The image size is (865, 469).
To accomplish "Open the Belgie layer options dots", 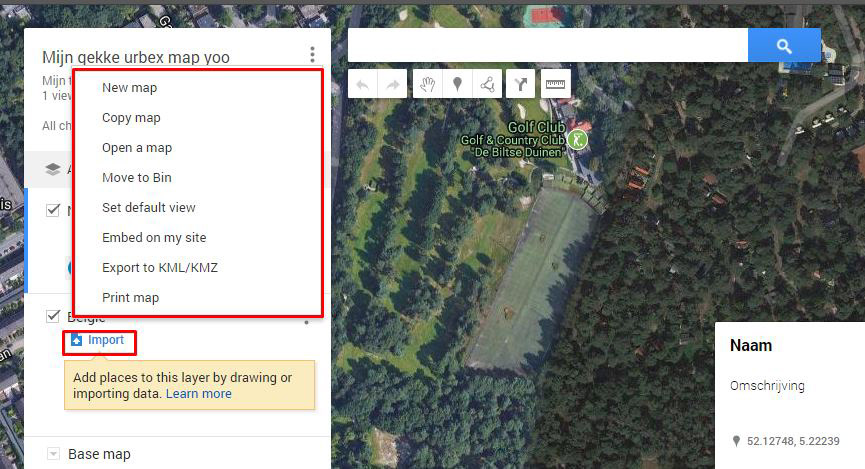I will click(307, 321).
